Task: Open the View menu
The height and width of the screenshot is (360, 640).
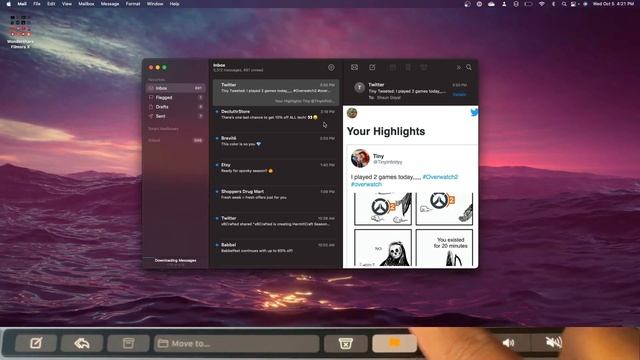Action: click(67, 4)
